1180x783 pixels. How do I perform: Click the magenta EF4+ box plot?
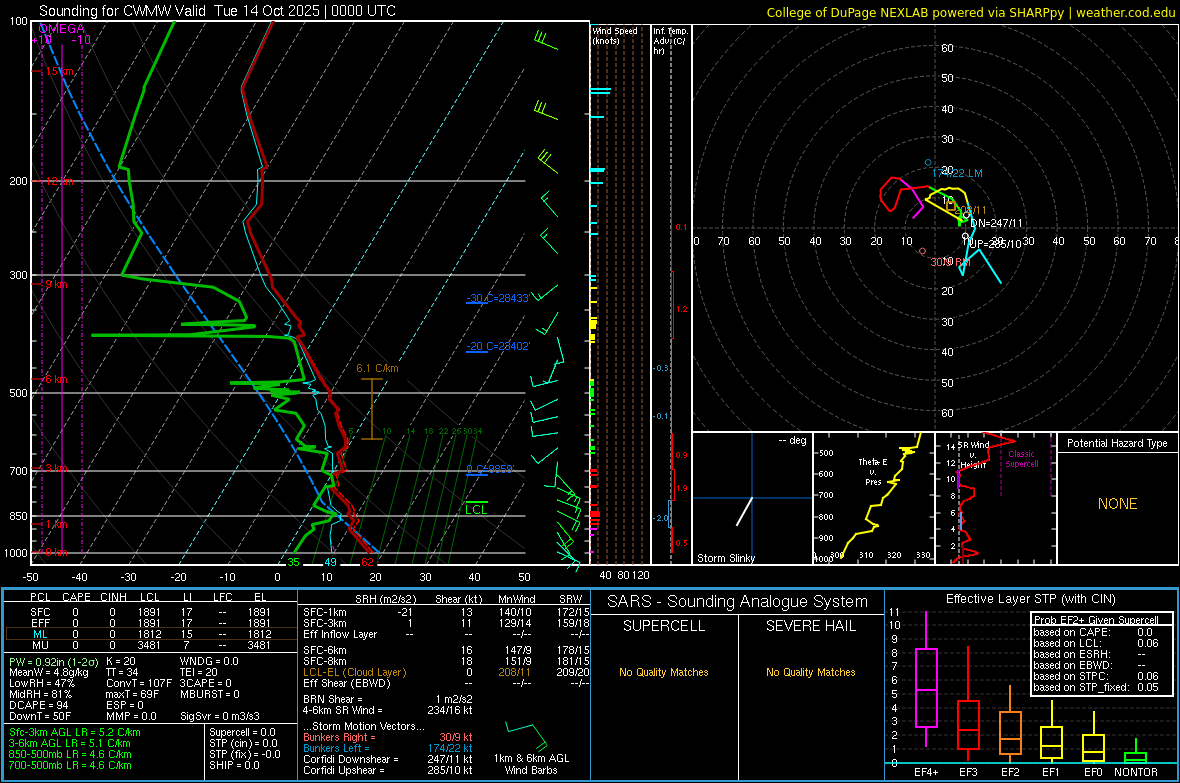926,680
